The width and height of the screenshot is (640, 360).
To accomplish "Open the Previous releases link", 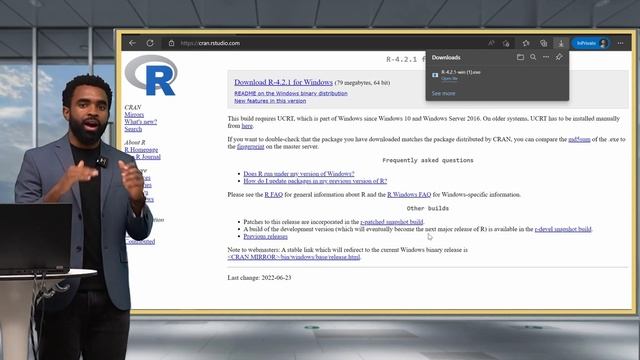I will (265, 237).
